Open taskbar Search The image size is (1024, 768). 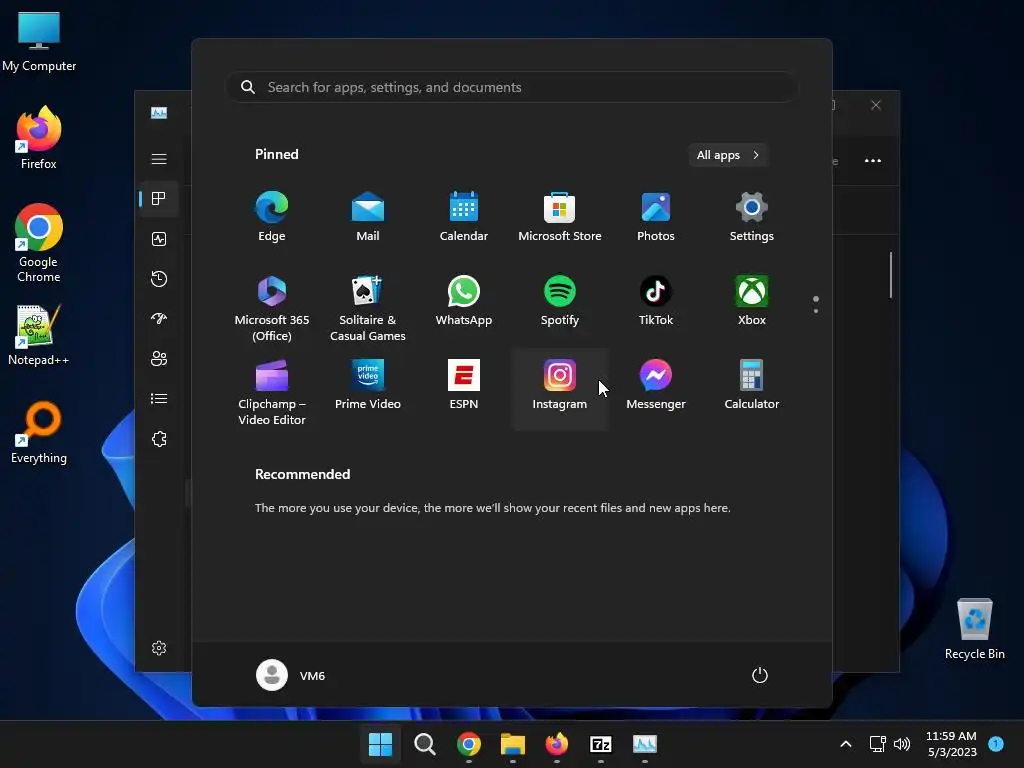coord(424,744)
